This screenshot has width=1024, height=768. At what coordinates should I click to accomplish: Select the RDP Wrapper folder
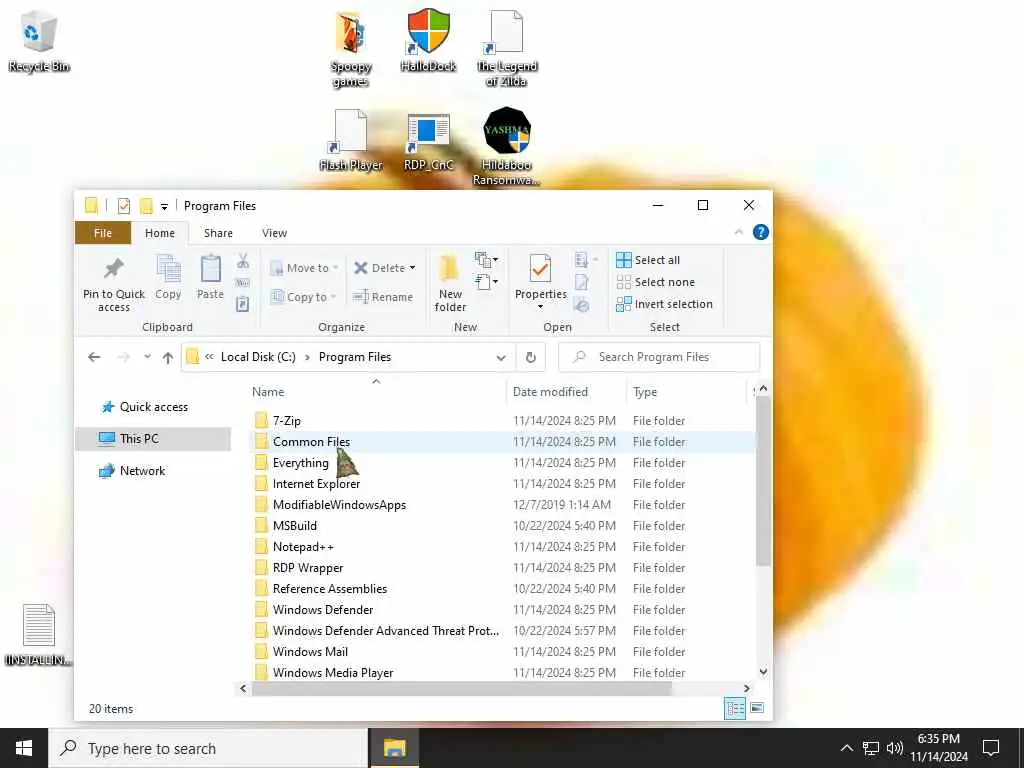(x=308, y=568)
